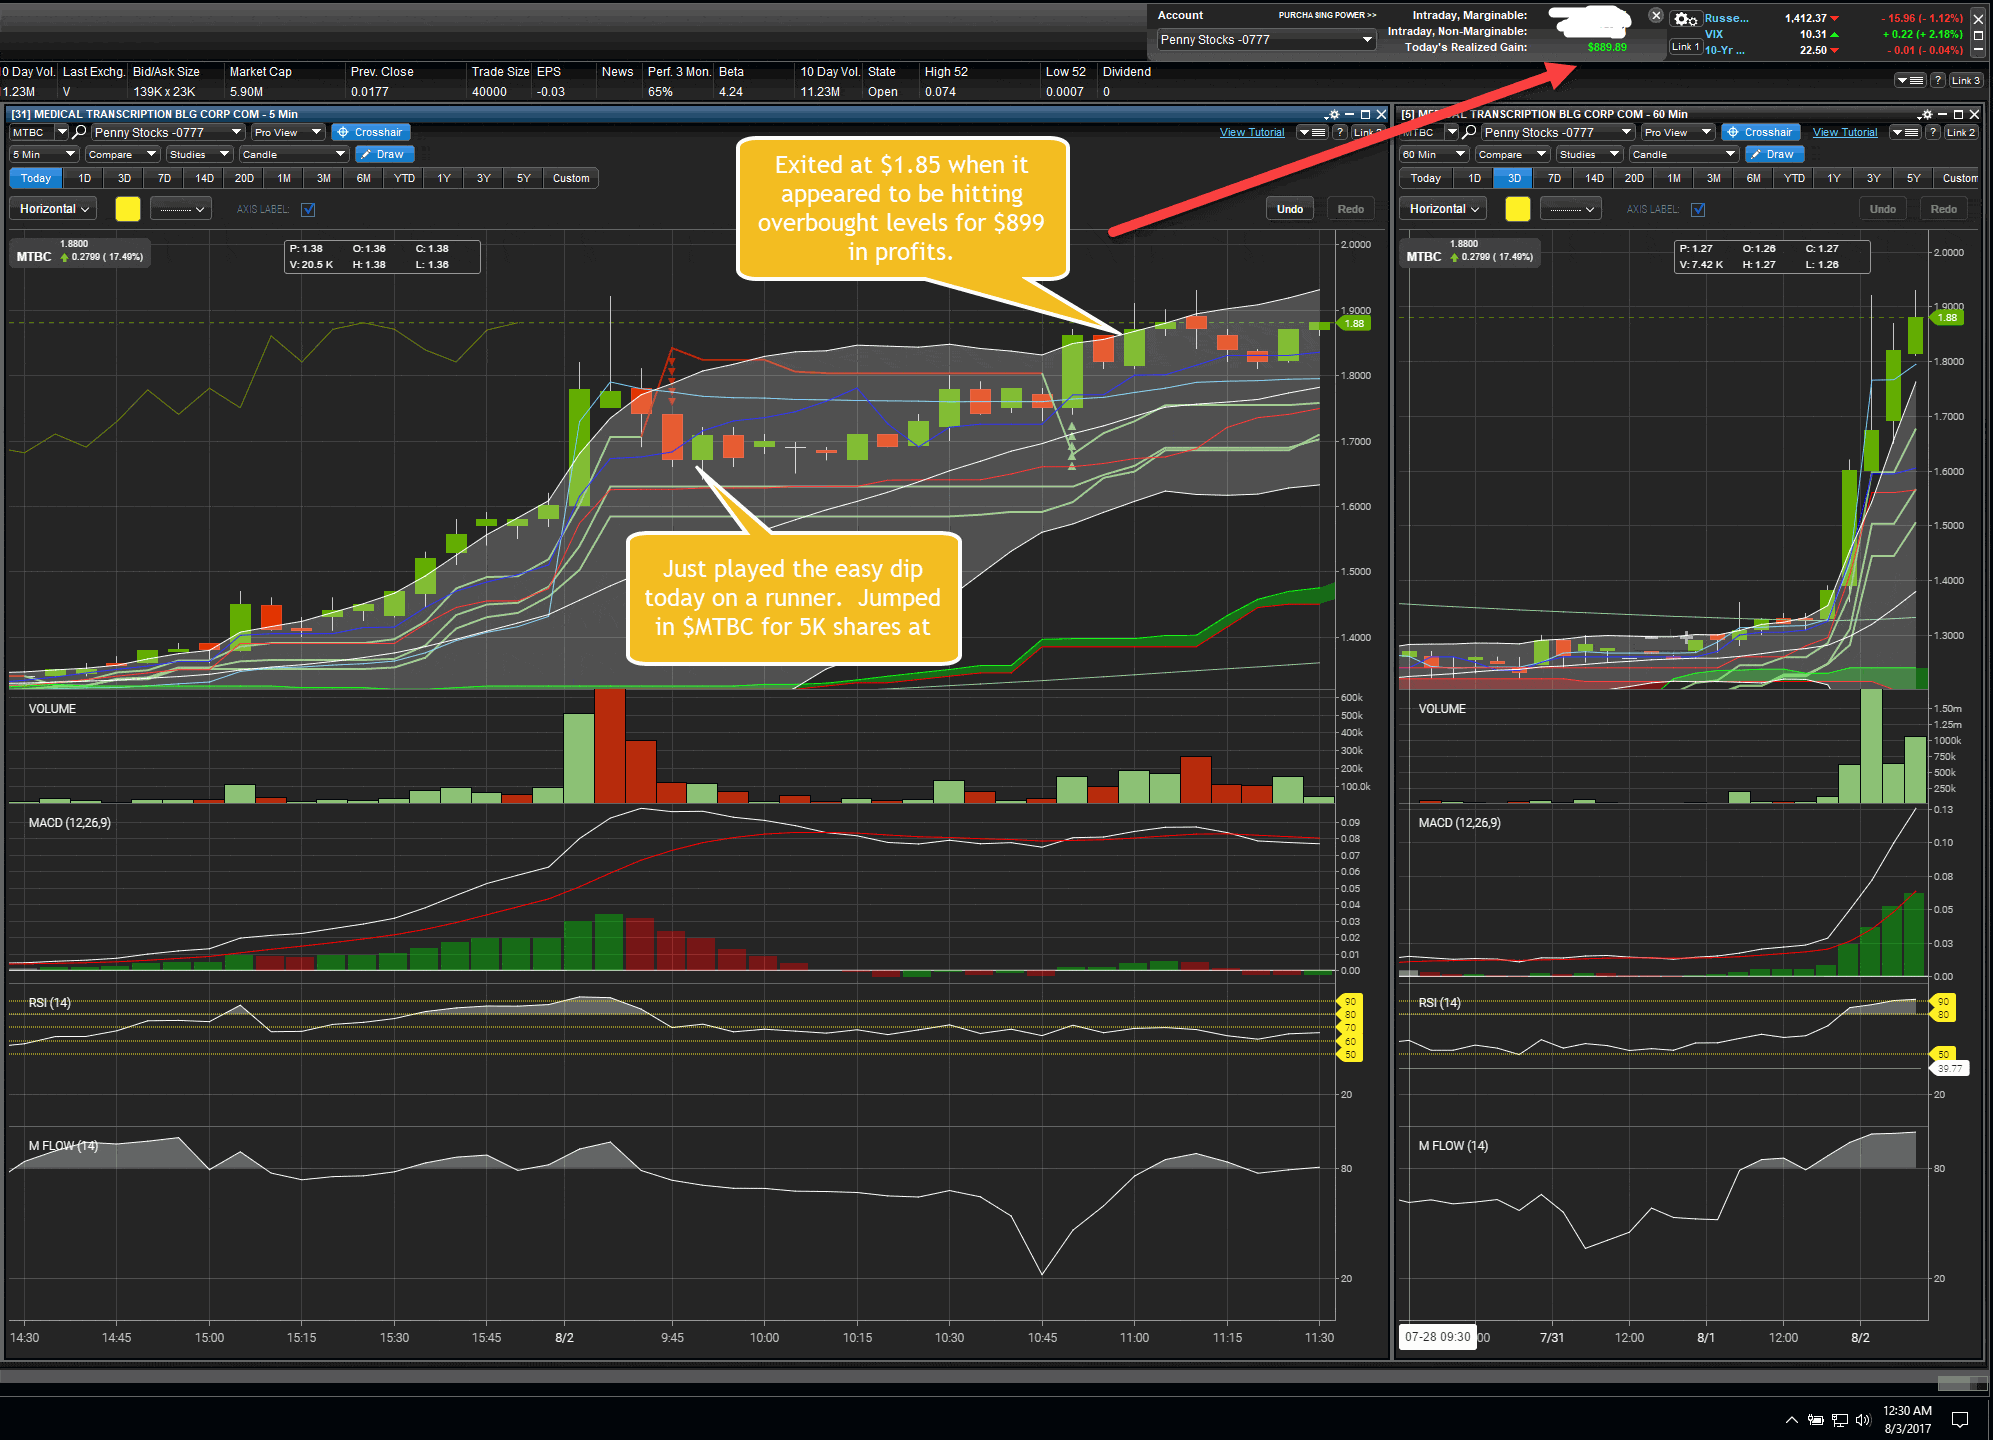Screen dimensions: 1993x1440
Task: Click the symbol search magnifier in 5 Min chart
Action: 79,132
